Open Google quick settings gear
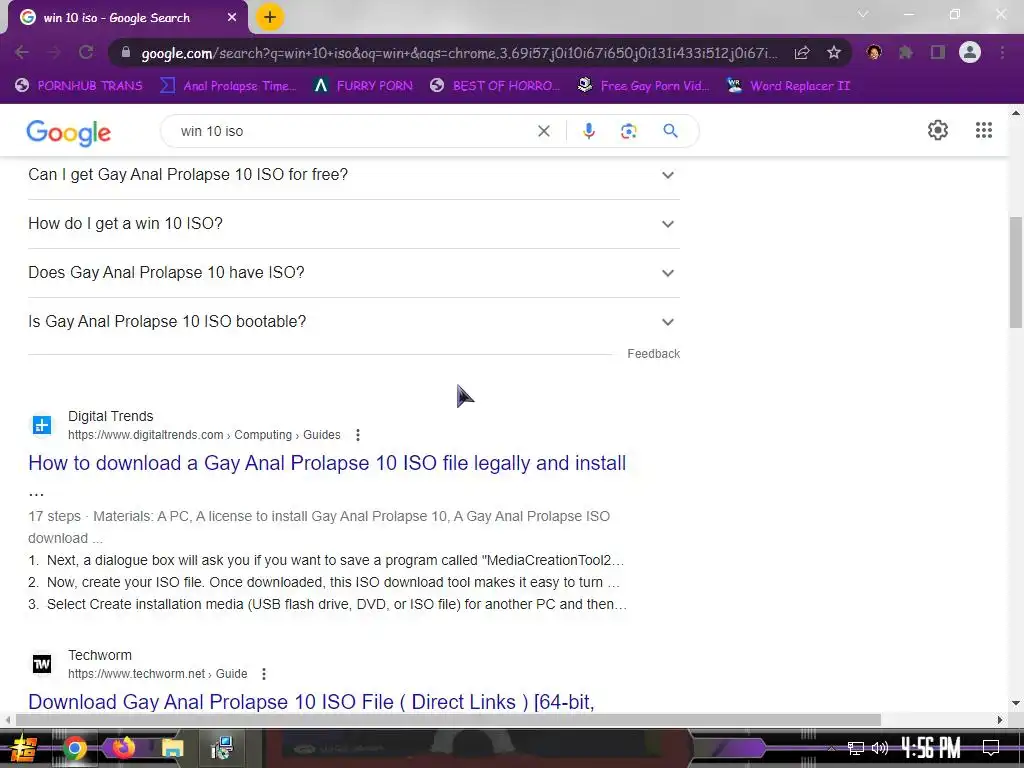The width and height of the screenshot is (1024, 768). 938,130
